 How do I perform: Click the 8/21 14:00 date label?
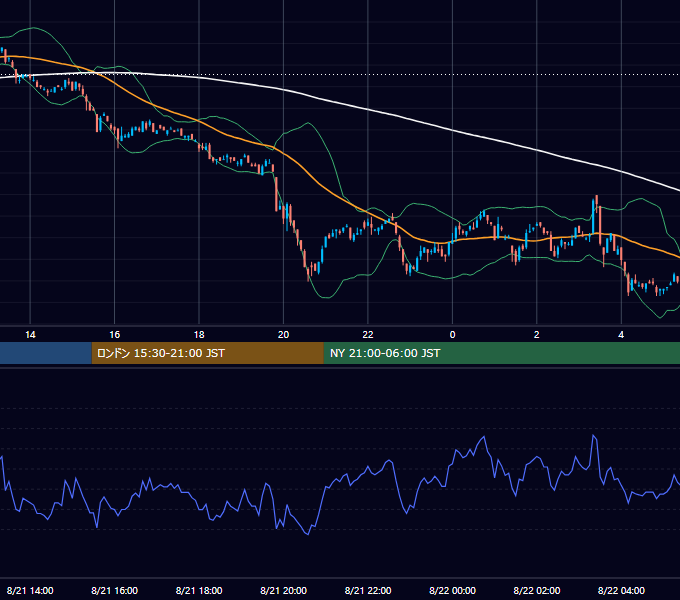30,590
